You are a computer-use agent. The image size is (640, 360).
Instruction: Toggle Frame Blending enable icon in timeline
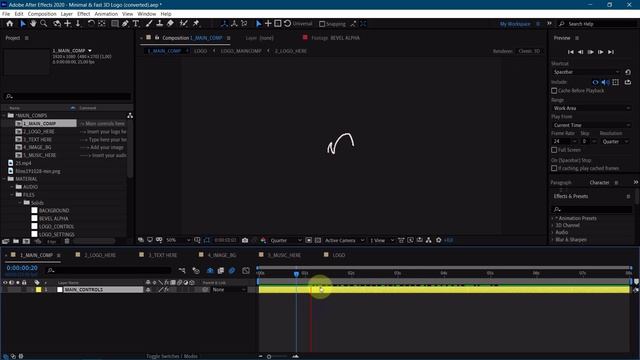221,270
